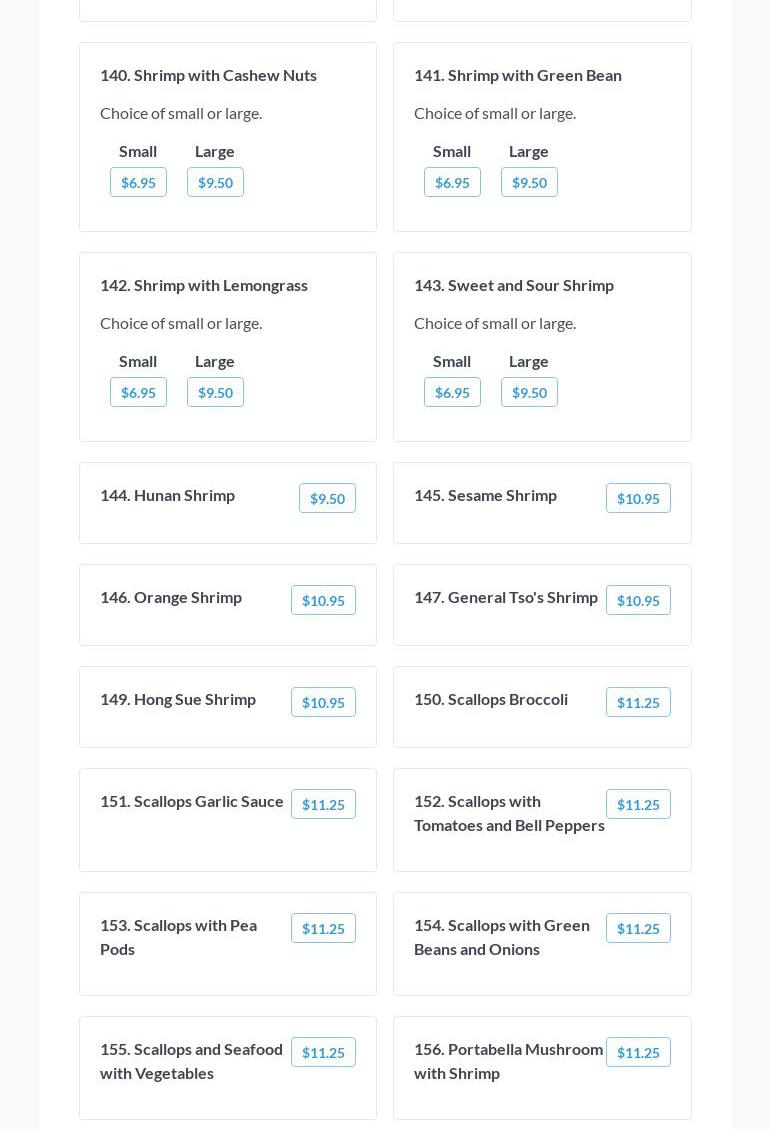This screenshot has height=1129, width=770.
Task: Select small Shrimp with Cashew Nuts $6.95
Action: pos(138,182)
